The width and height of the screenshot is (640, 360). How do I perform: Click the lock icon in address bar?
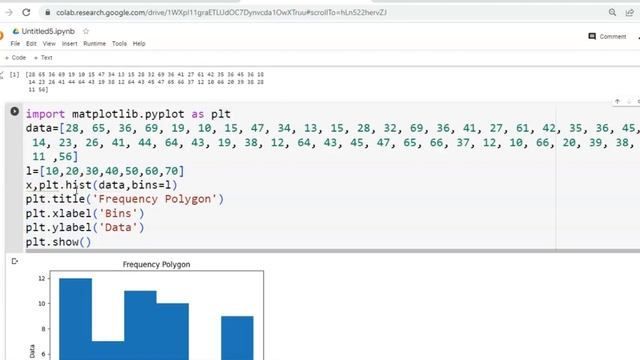(48, 13)
